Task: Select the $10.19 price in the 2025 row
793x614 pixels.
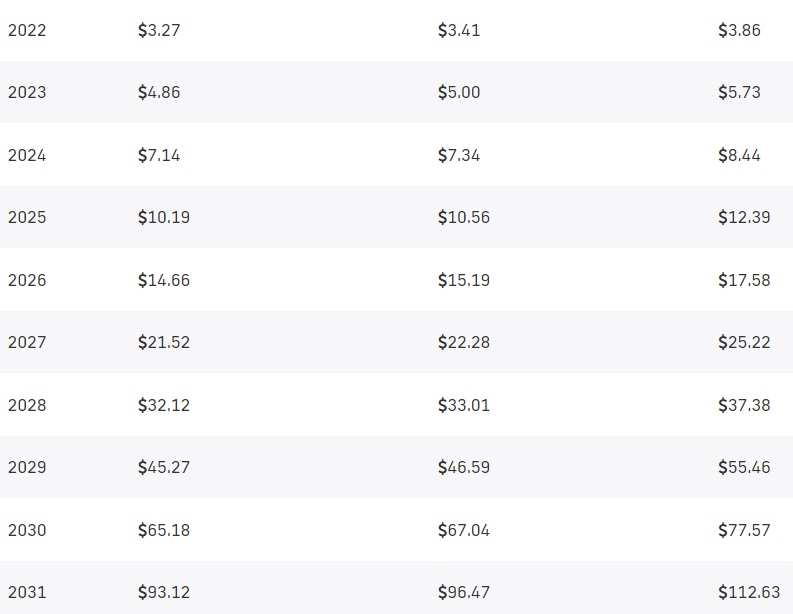Action: point(164,217)
